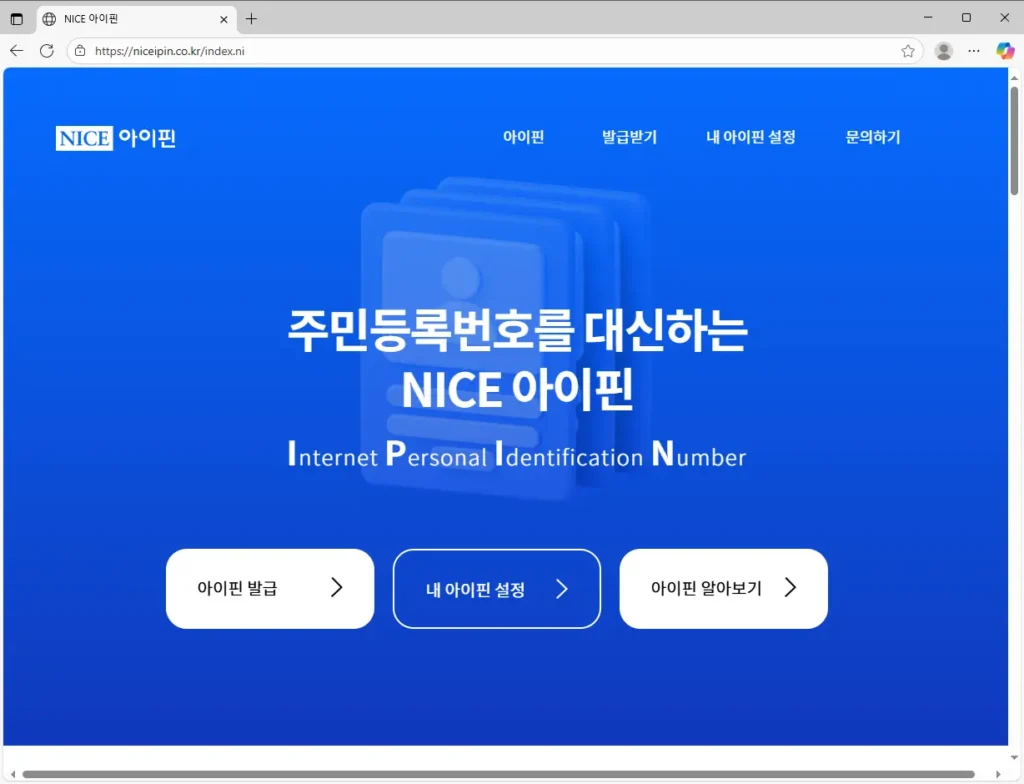The image size is (1024, 784).
Task: Reload the page with the refresh icon
Action: coord(47,51)
